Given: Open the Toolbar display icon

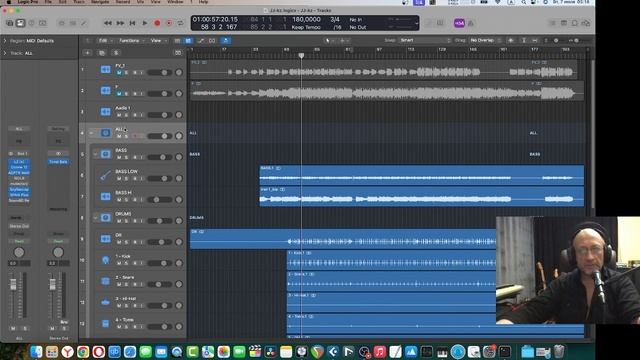Looking at the screenshot, I should pyautogui.click(x=42, y=23).
